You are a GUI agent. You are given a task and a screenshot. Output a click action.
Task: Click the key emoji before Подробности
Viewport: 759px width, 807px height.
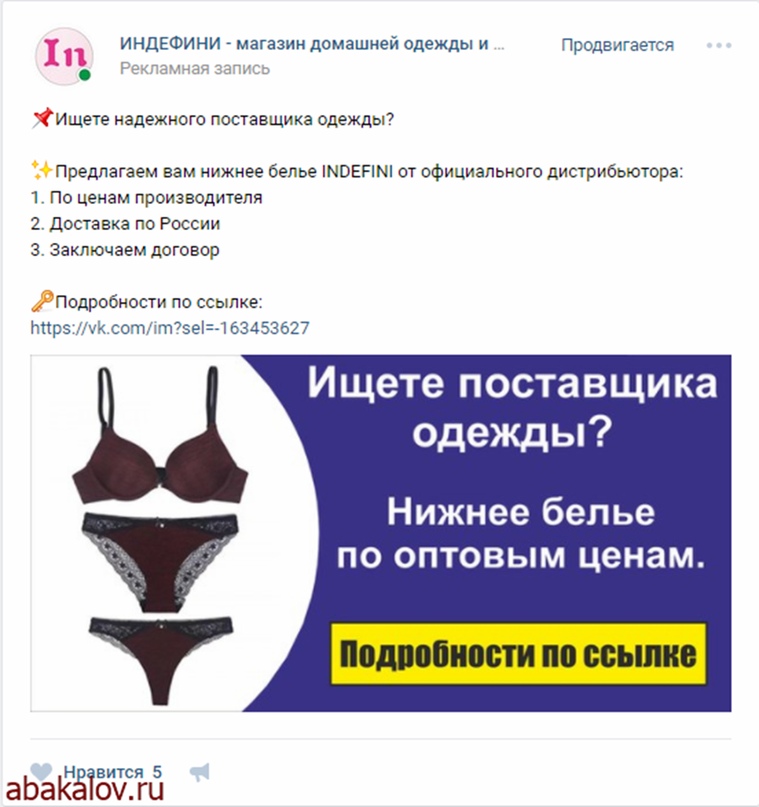pos(42,301)
